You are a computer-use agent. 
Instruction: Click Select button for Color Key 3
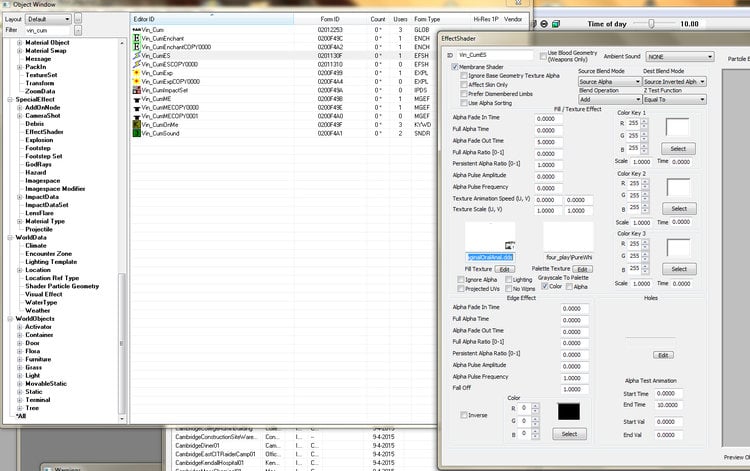tap(679, 269)
